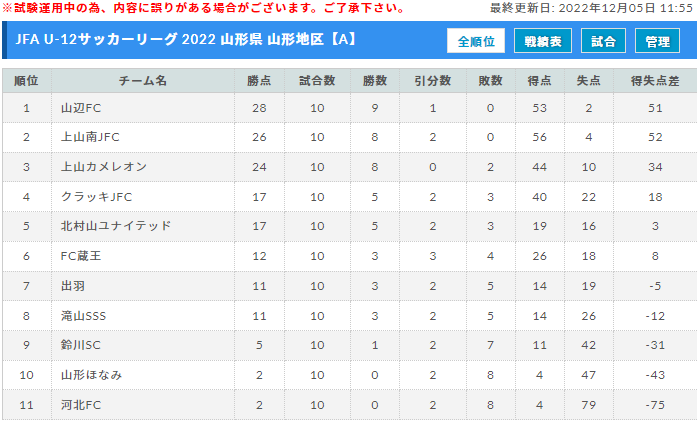Select team 上山南JFC
This screenshot has height=421, width=697.
click(90, 137)
